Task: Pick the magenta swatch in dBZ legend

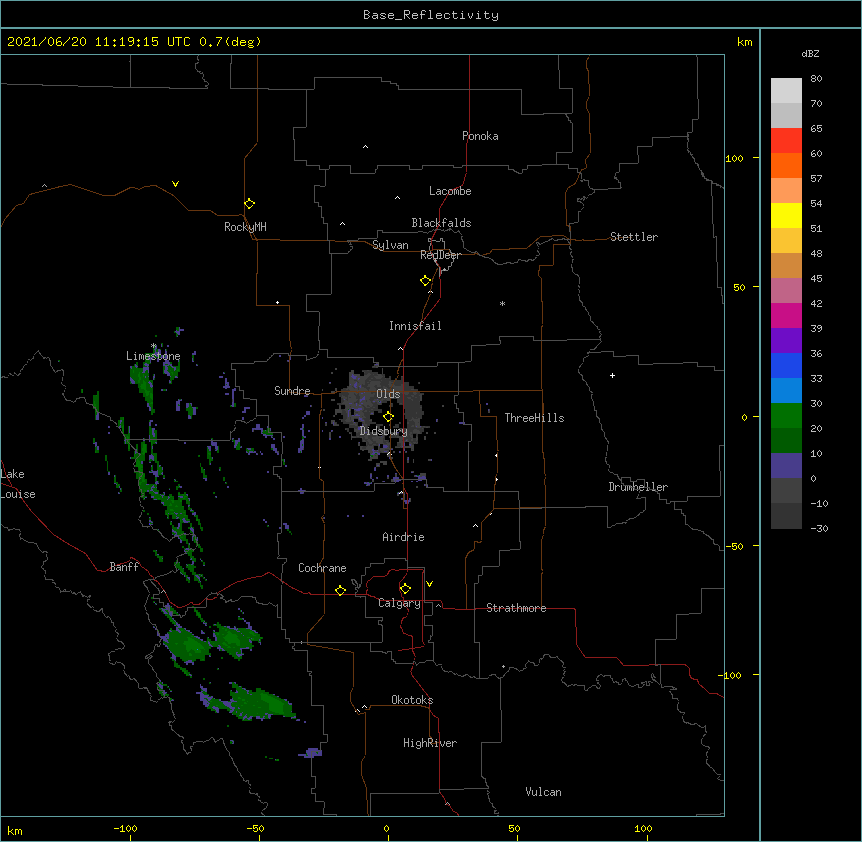Action: pos(786,315)
